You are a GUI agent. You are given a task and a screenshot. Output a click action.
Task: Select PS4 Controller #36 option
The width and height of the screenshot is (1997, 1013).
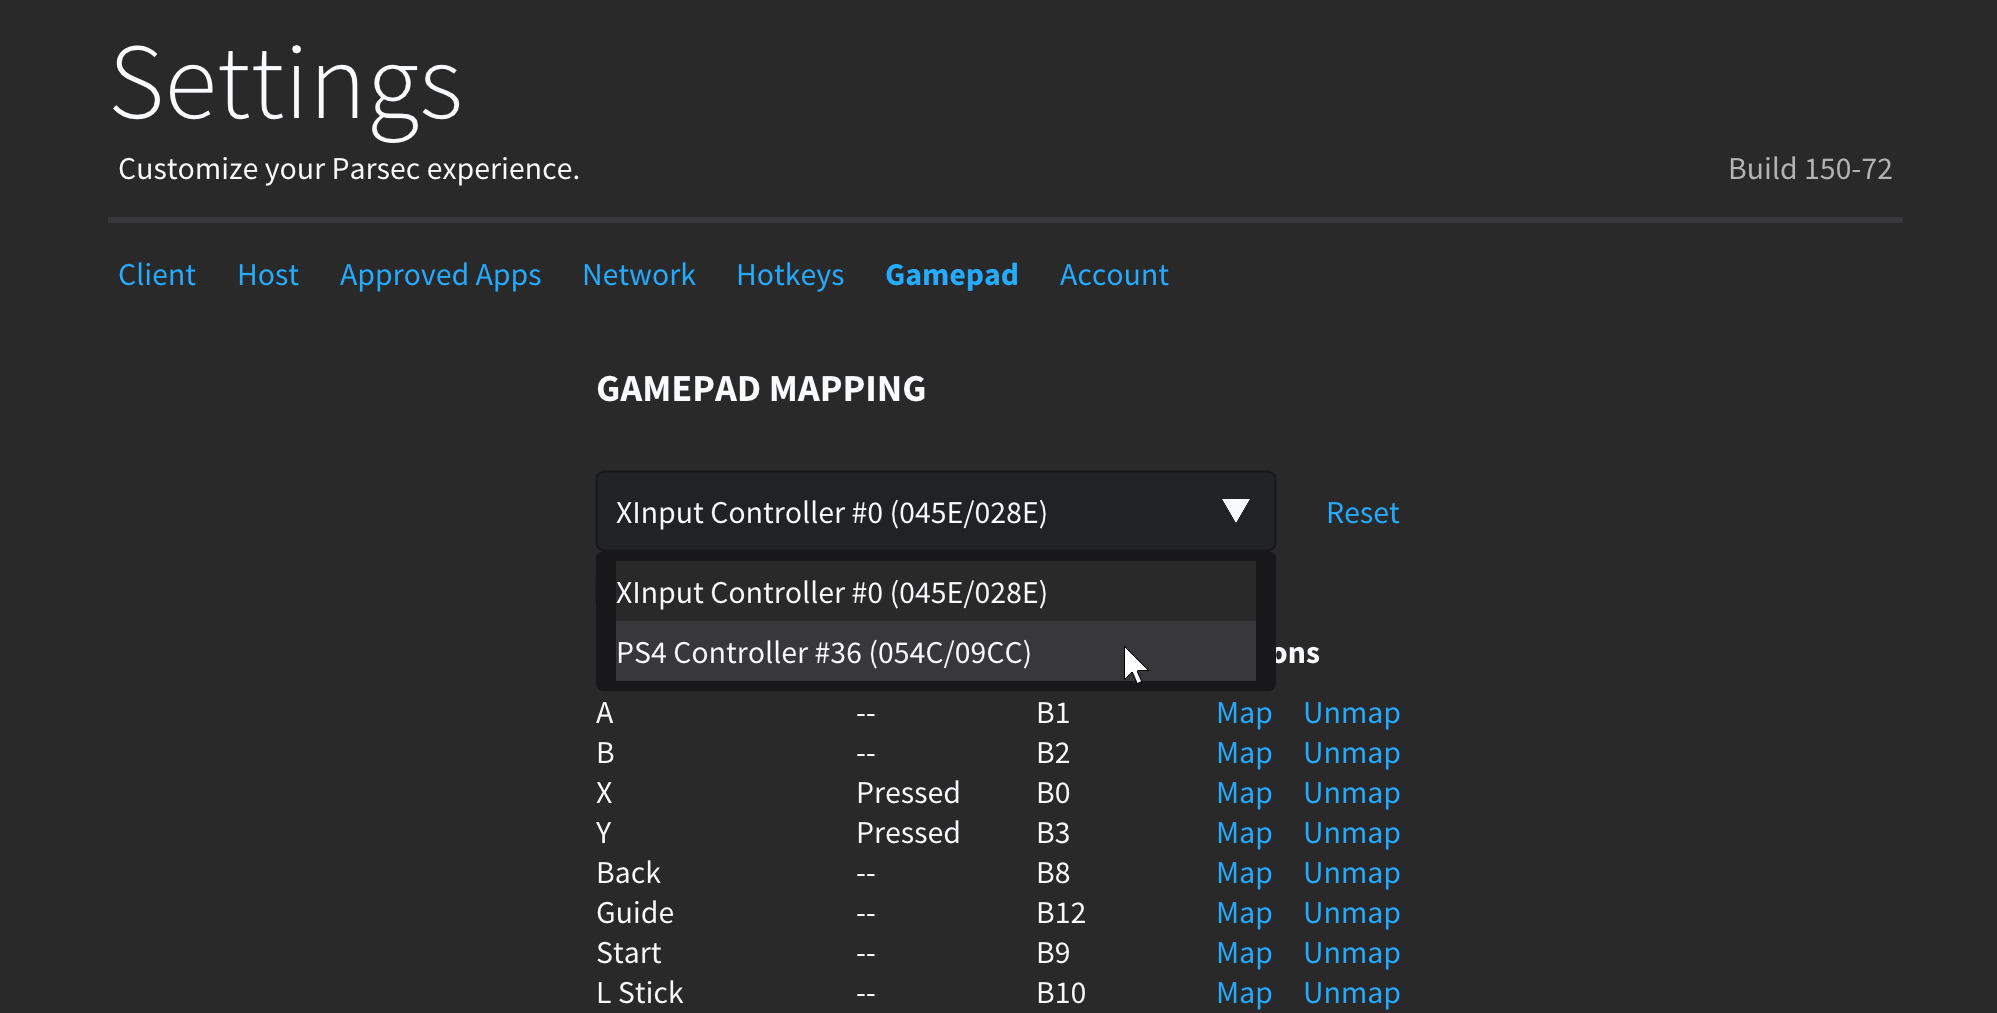(935, 652)
